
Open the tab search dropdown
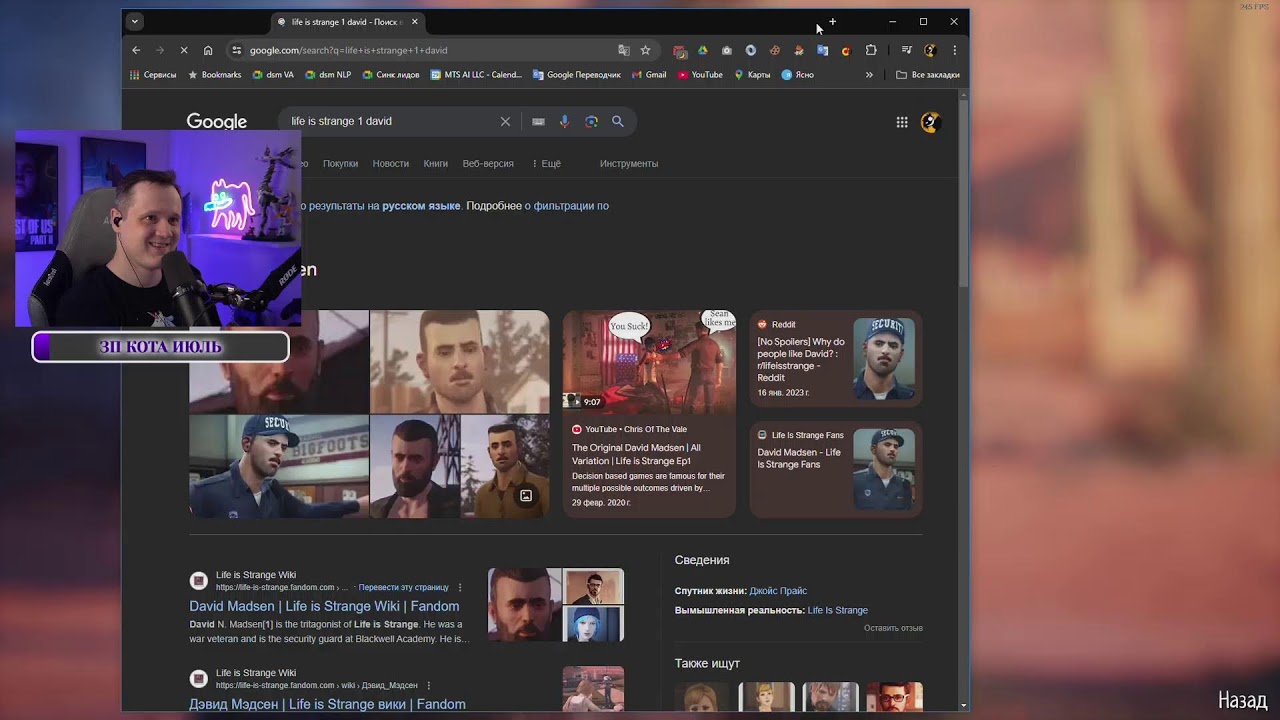pos(135,21)
